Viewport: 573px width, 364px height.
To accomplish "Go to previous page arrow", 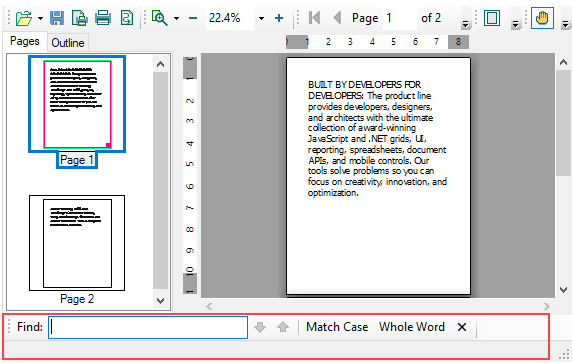I will click(337, 18).
